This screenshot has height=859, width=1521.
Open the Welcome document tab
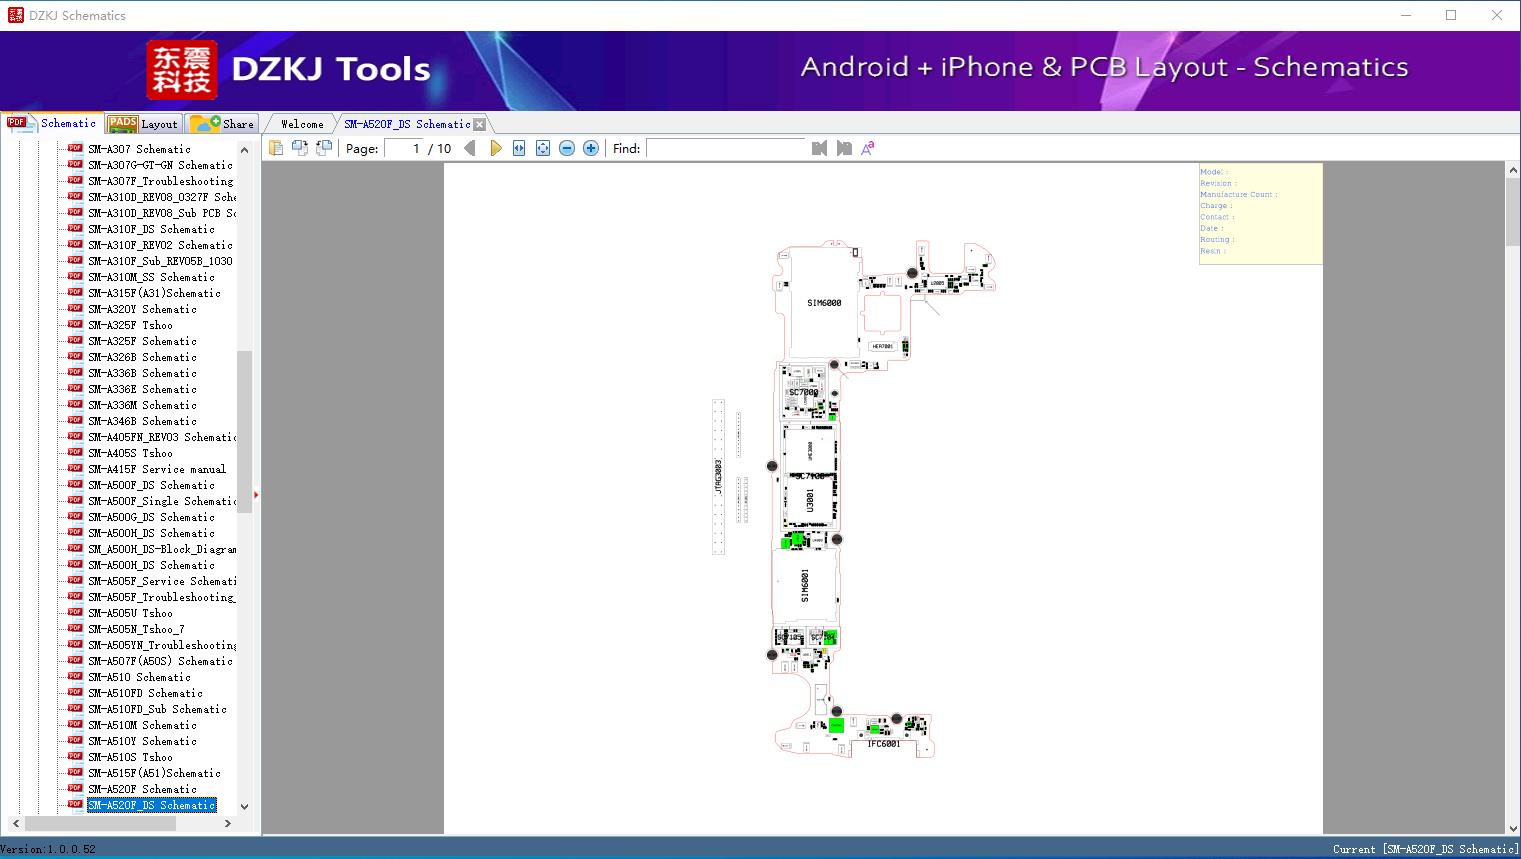coord(302,124)
